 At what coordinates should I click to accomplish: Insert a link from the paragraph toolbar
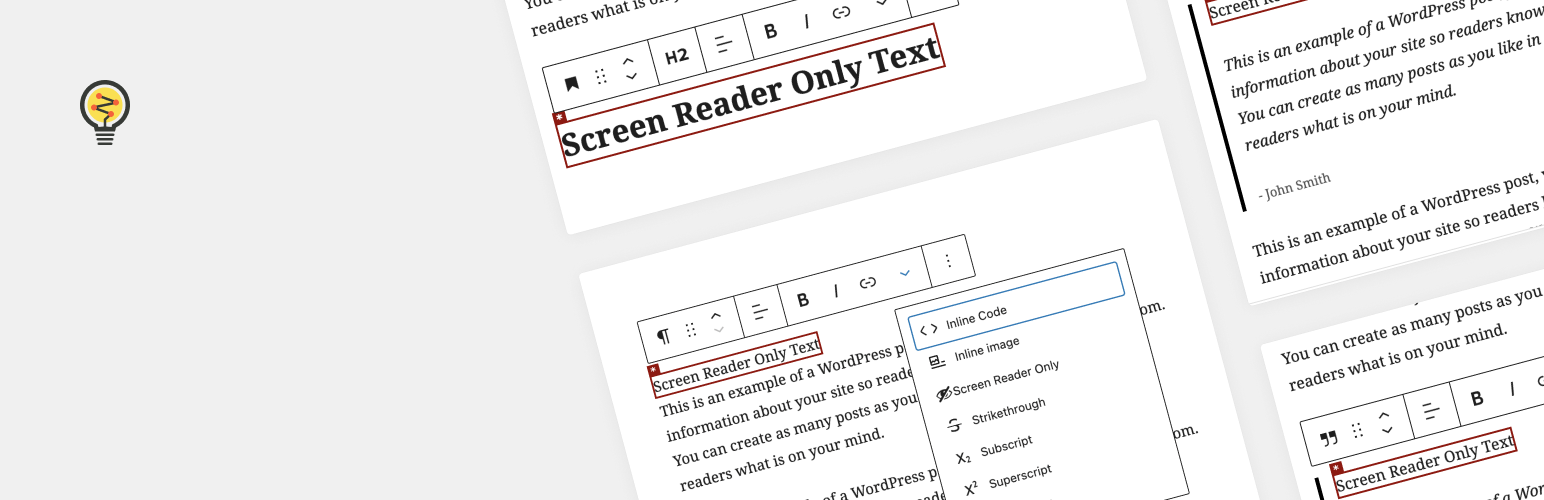pos(868,282)
